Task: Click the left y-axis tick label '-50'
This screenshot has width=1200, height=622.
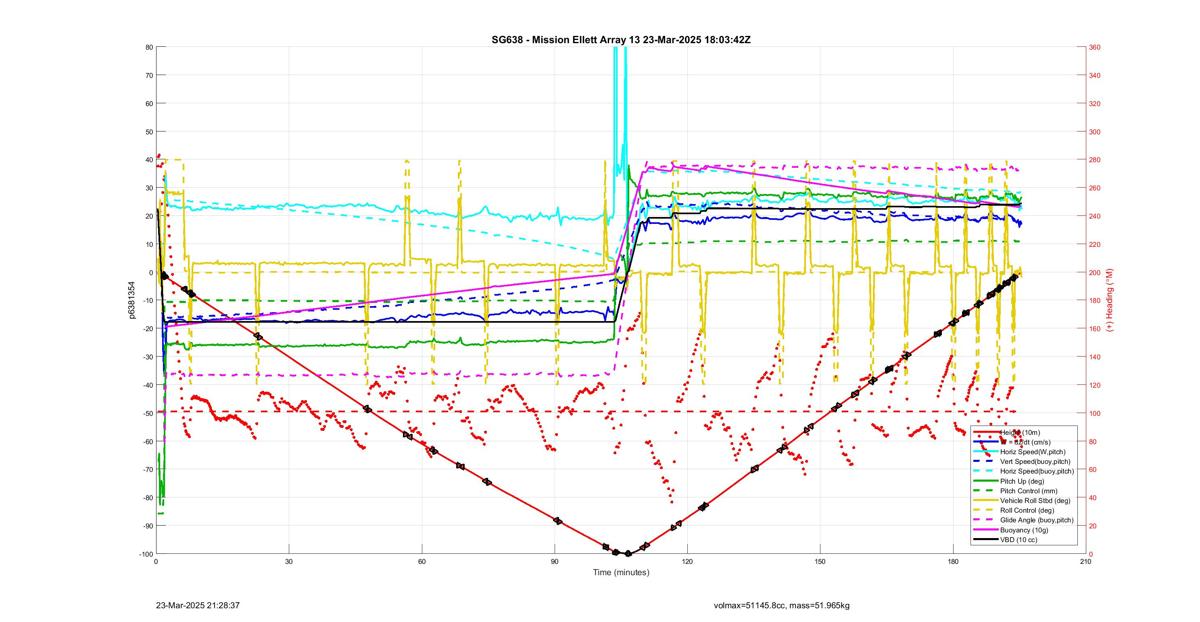Action: click(147, 413)
